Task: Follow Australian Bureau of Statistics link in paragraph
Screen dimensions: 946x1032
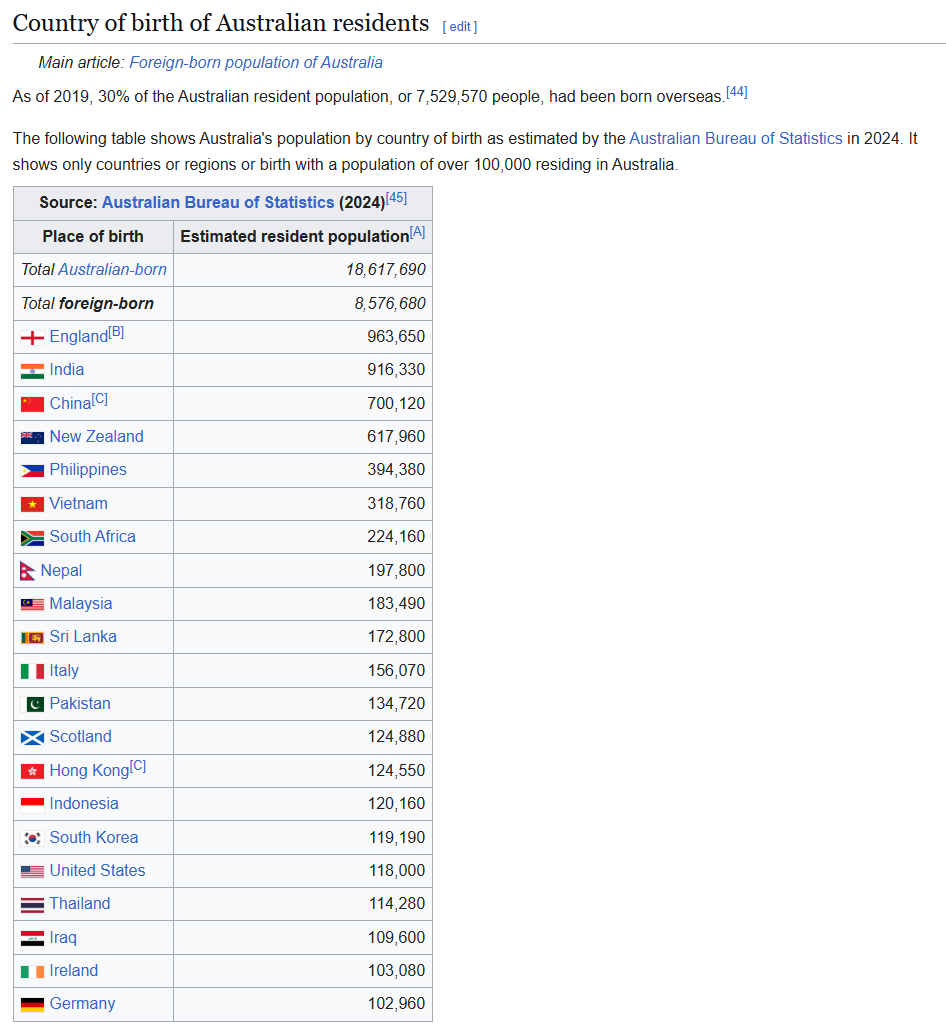Action: pos(735,138)
